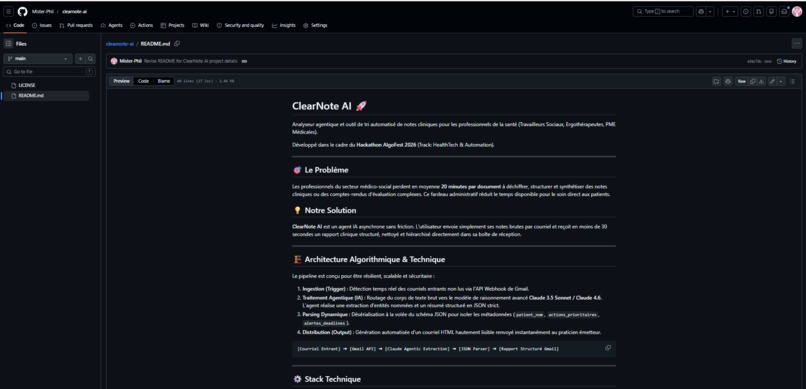Click the 'Notre Solution' heading
The width and height of the screenshot is (806, 389).
[x=324, y=210]
